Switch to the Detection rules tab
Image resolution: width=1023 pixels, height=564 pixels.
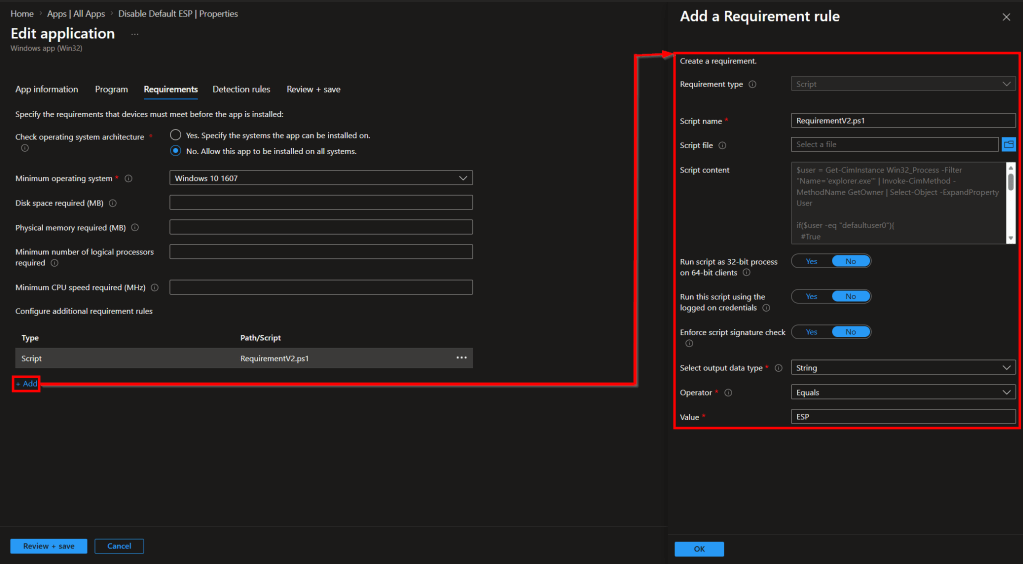point(241,90)
